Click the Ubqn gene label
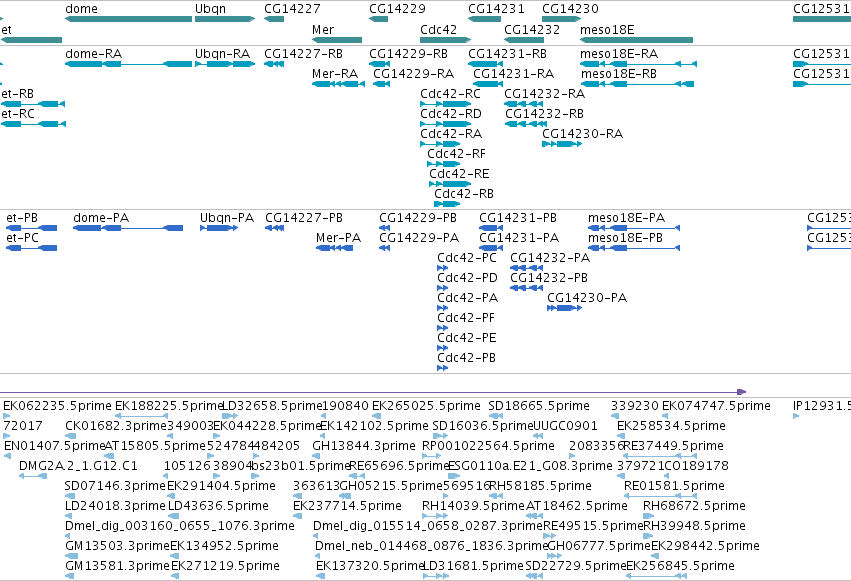The width and height of the screenshot is (851, 581). click(x=211, y=9)
